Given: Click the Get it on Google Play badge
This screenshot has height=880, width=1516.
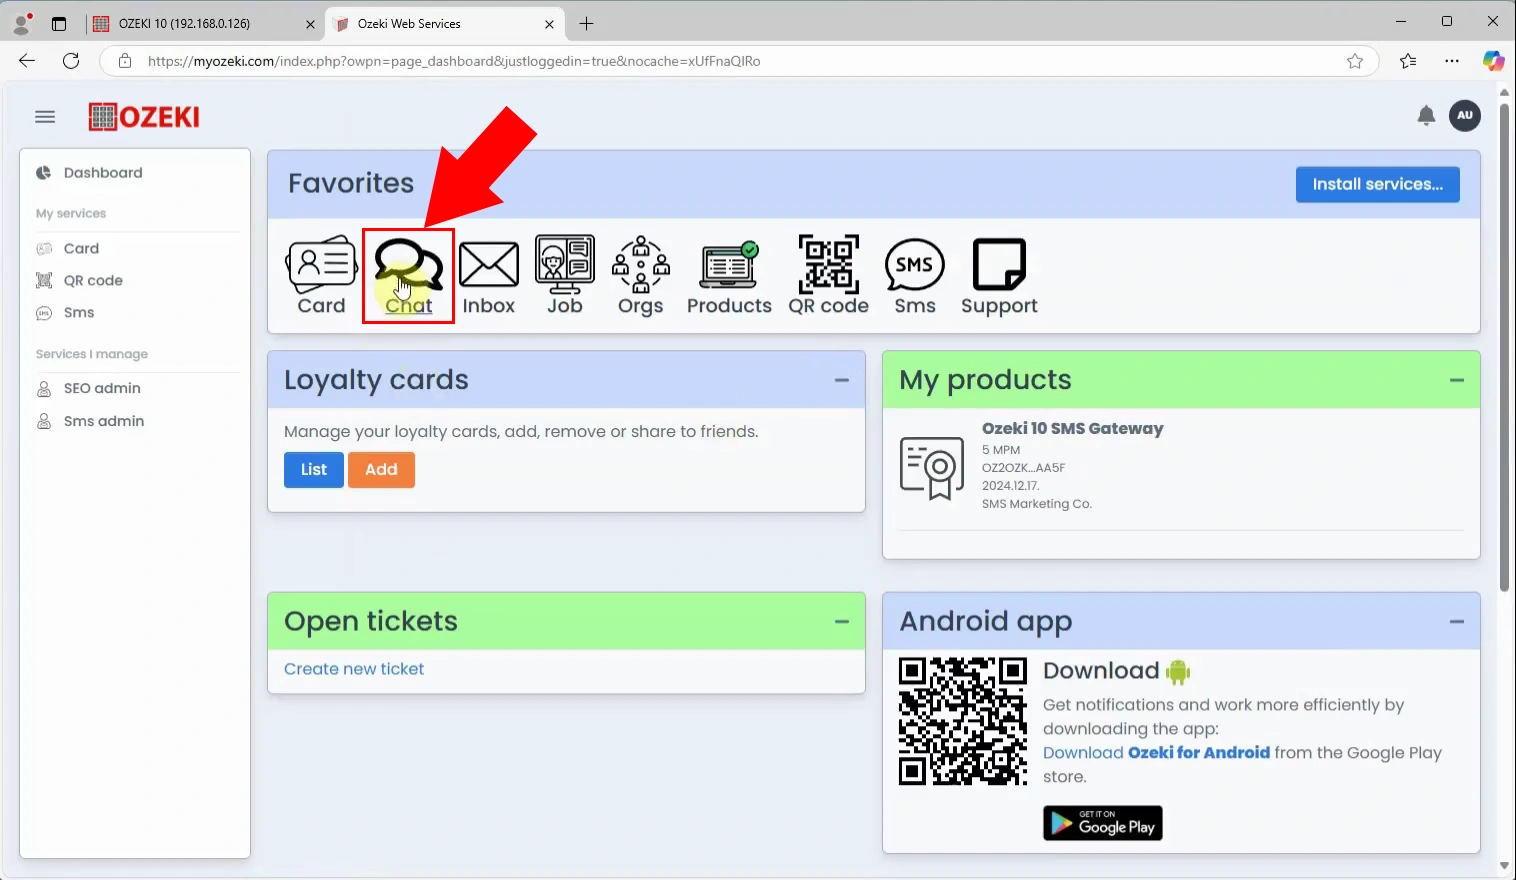Looking at the screenshot, I should tap(1102, 823).
